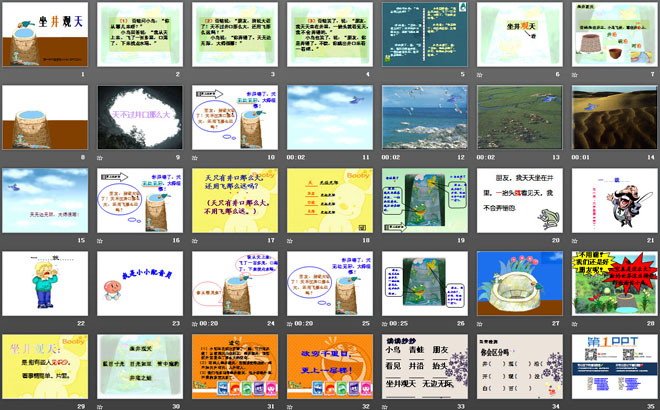Preview animation via star icon below slide 10

(195, 157)
